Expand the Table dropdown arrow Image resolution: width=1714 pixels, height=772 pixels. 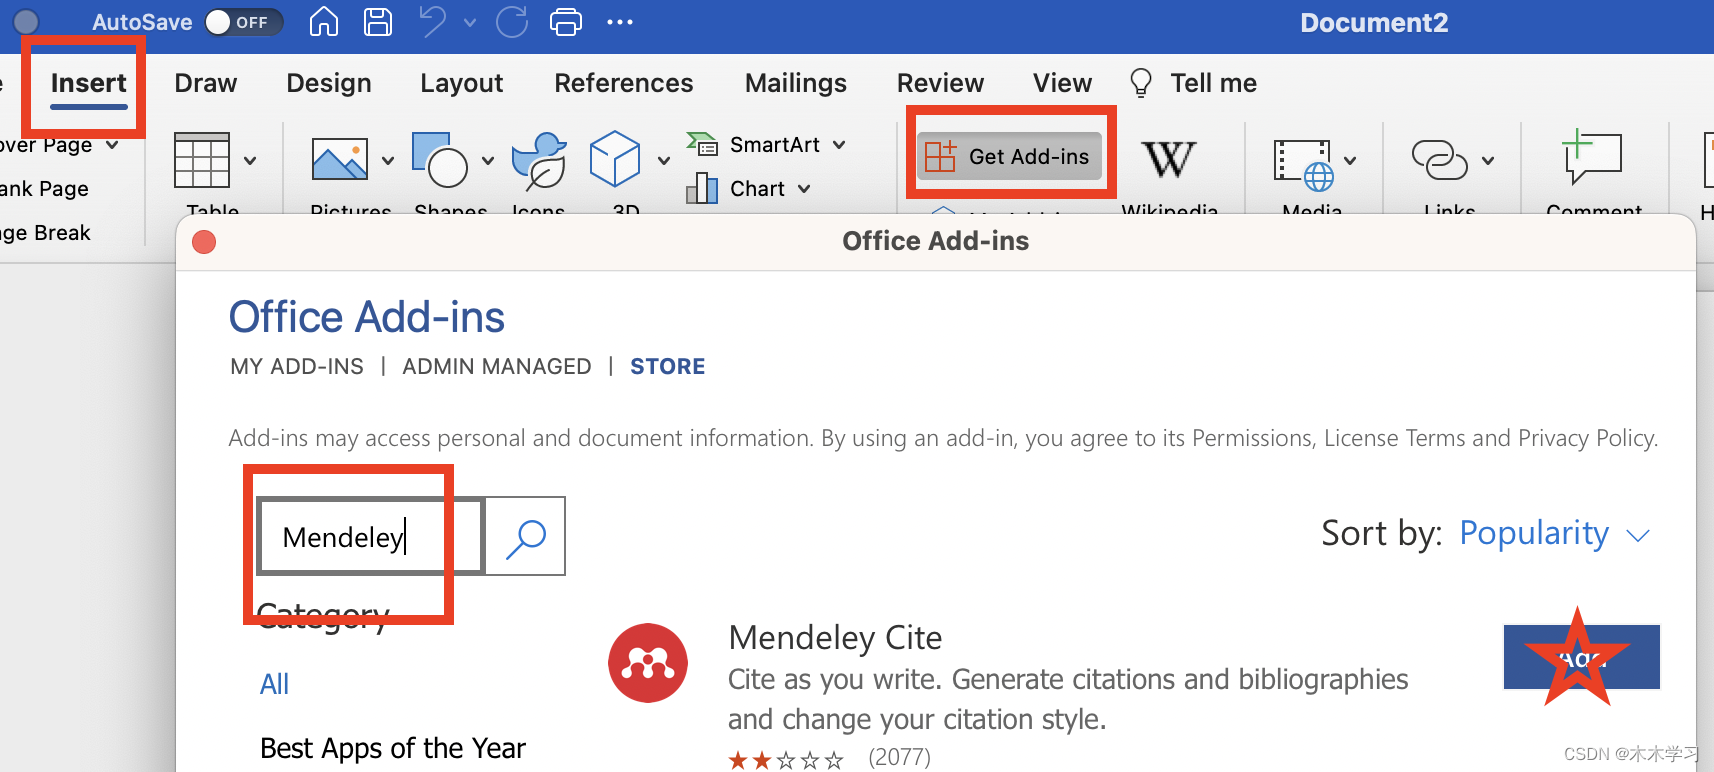pyautogui.click(x=250, y=160)
